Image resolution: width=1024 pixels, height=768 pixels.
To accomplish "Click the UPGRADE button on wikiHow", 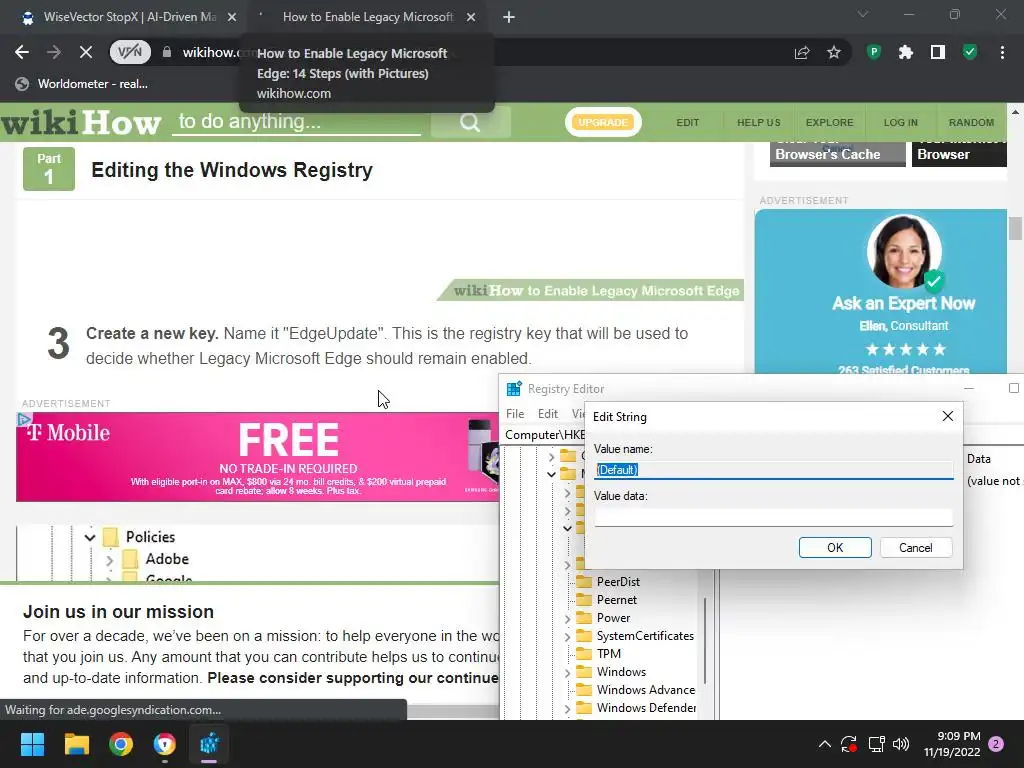I will coord(603,122).
